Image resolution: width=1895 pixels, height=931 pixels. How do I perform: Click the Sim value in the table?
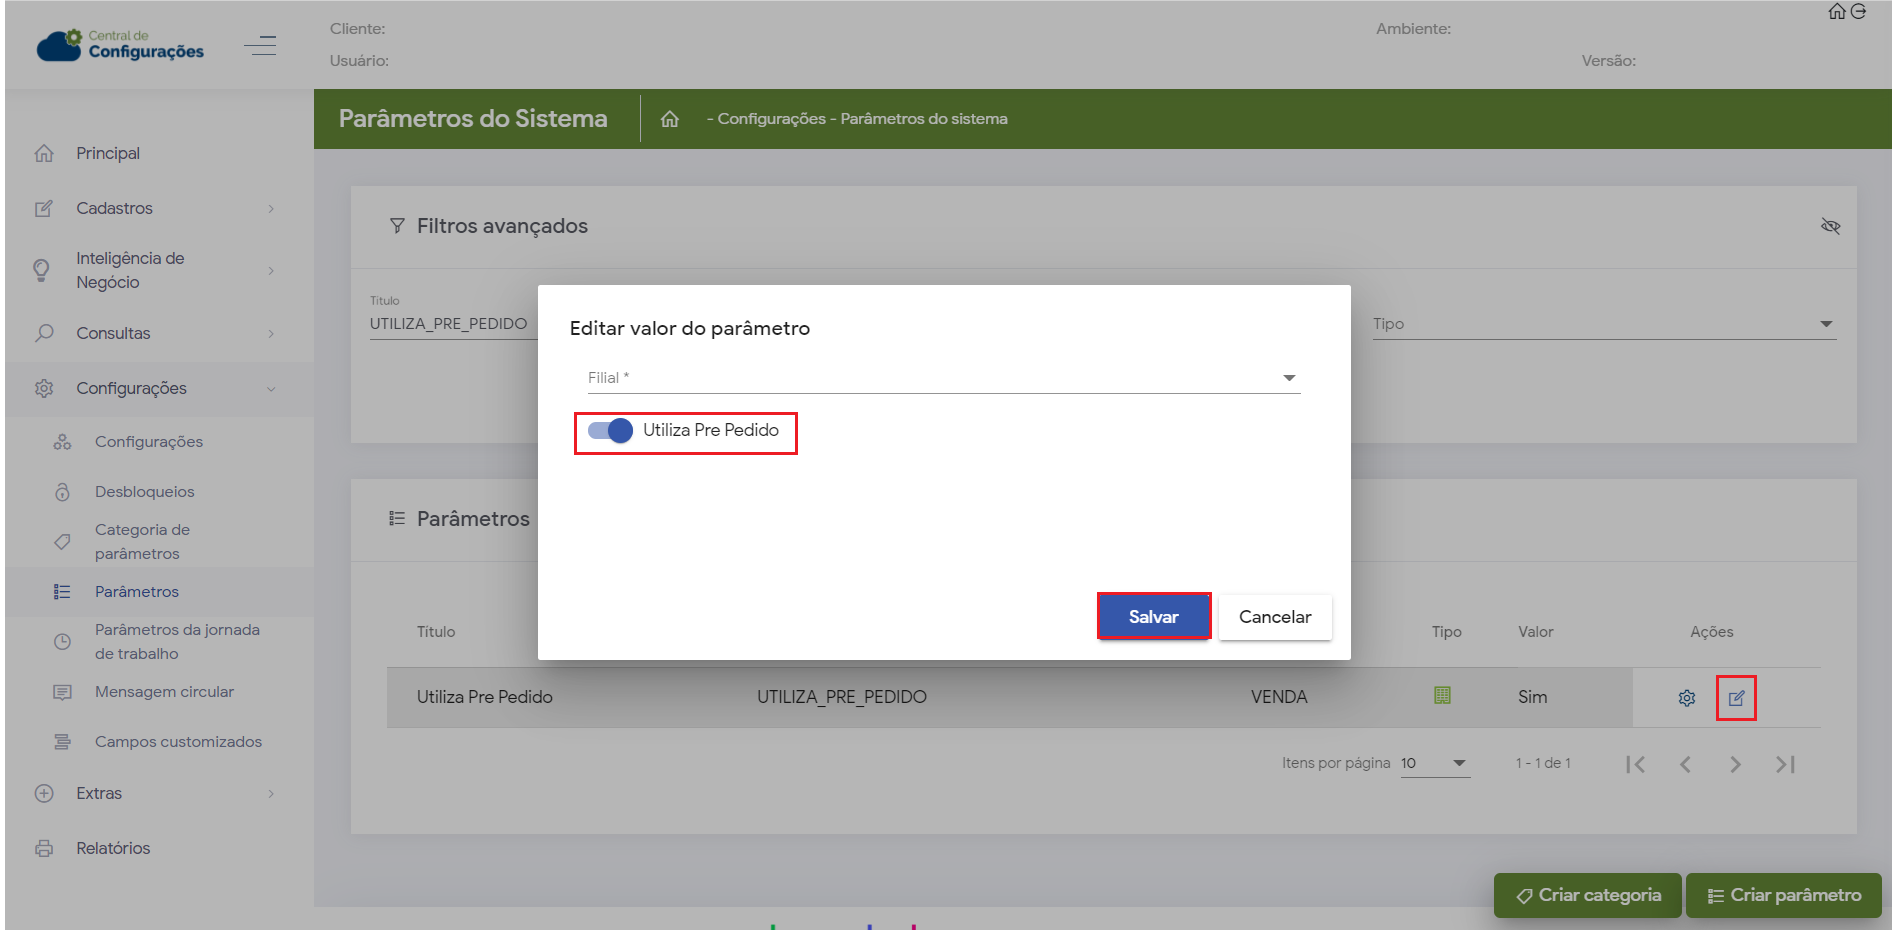1533,697
